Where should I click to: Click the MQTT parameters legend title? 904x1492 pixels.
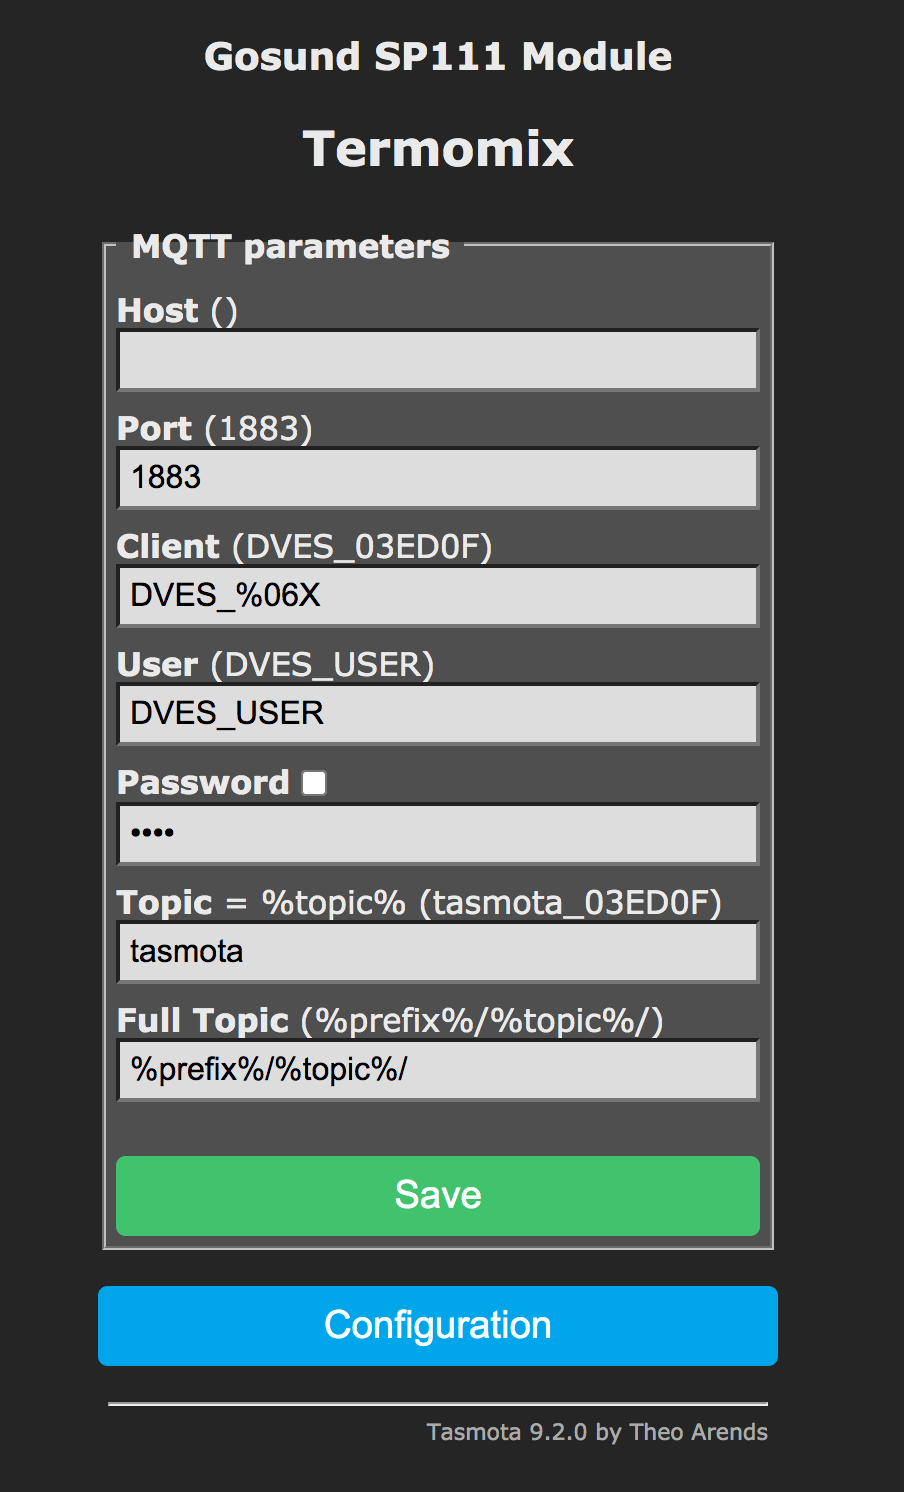pos(291,247)
